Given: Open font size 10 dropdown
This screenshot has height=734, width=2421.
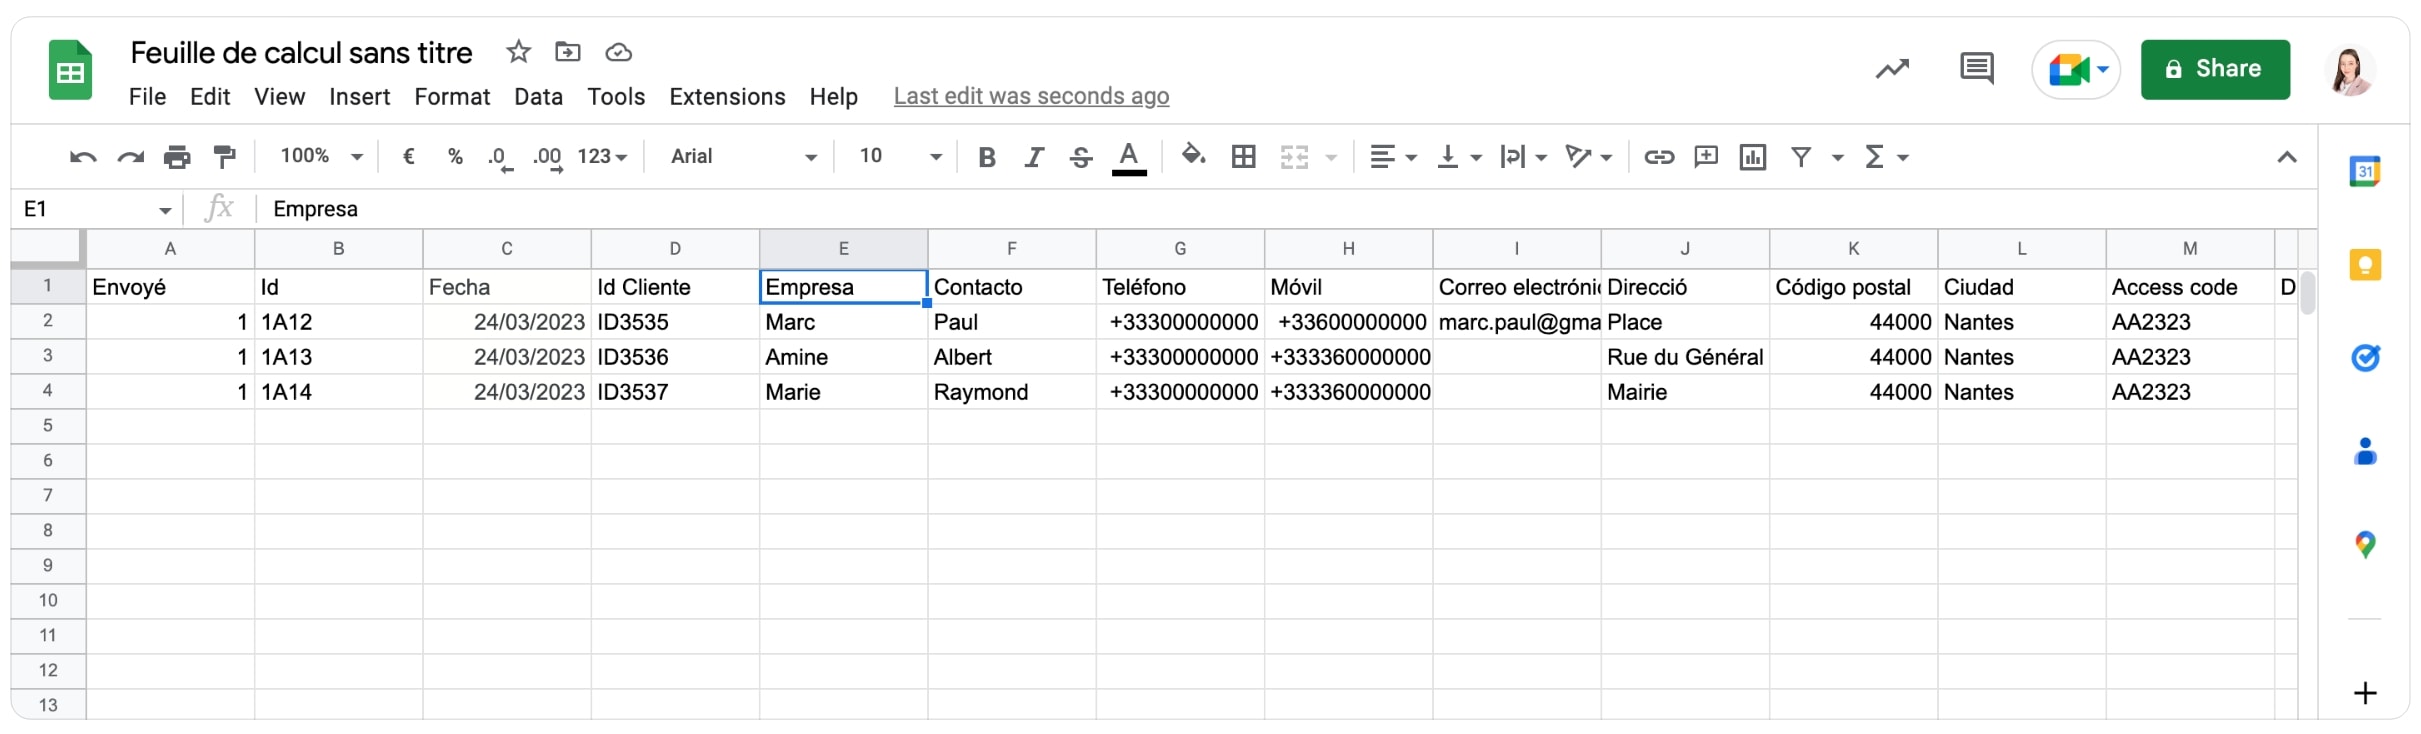Looking at the screenshot, I should (900, 156).
